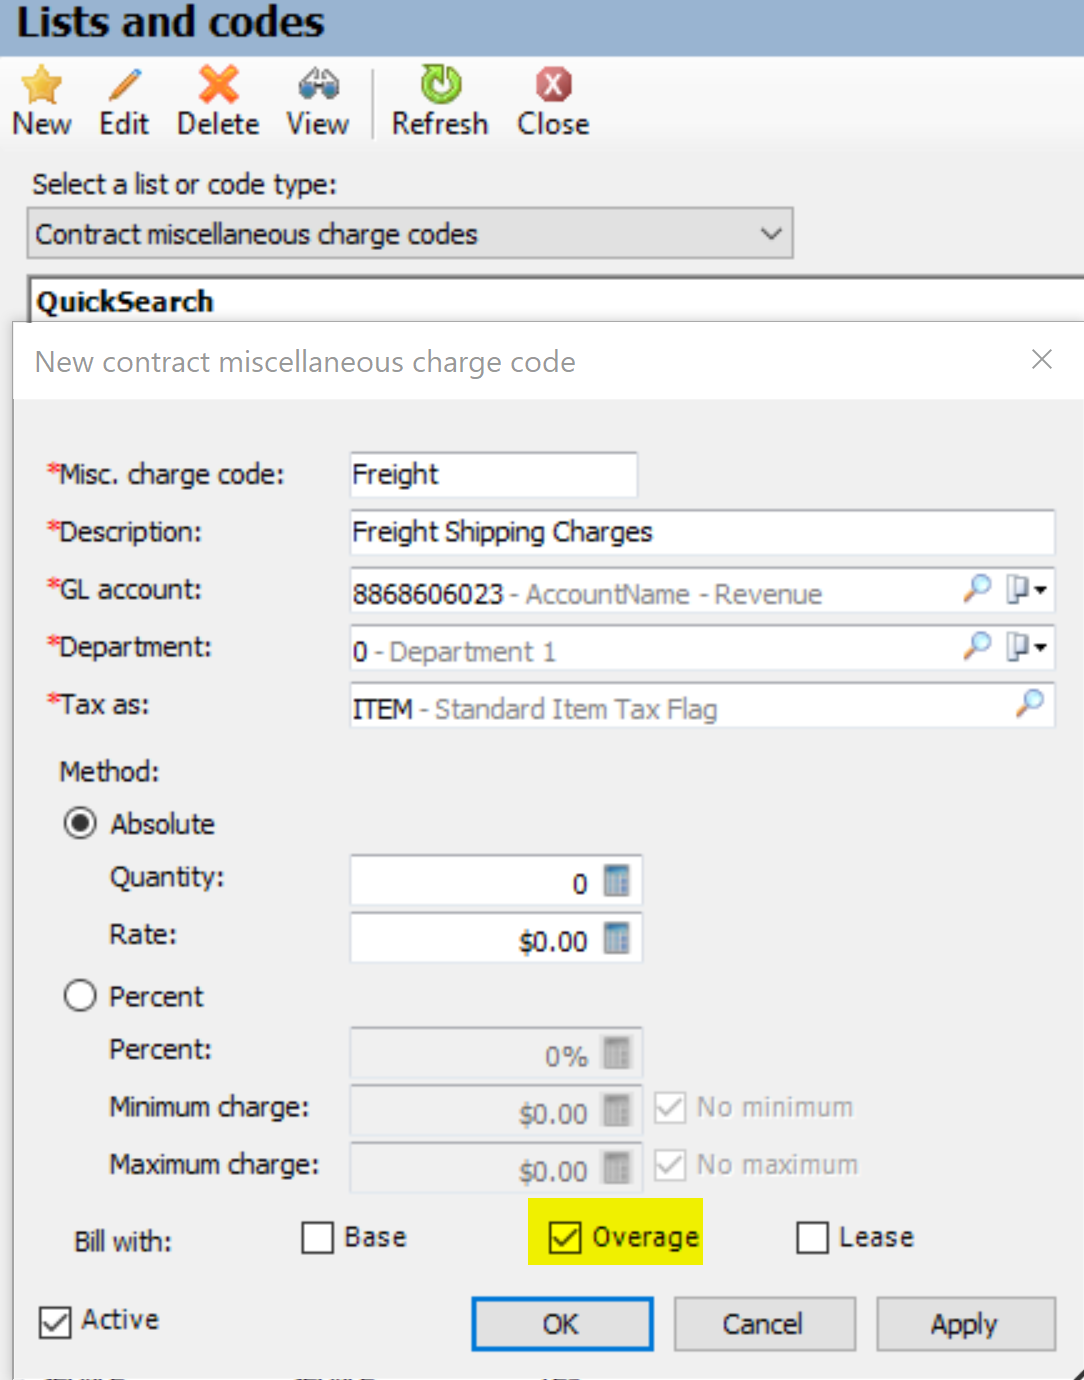Open Tax as lookup magnifier
Viewport: 1084px width, 1380px height.
click(1029, 704)
